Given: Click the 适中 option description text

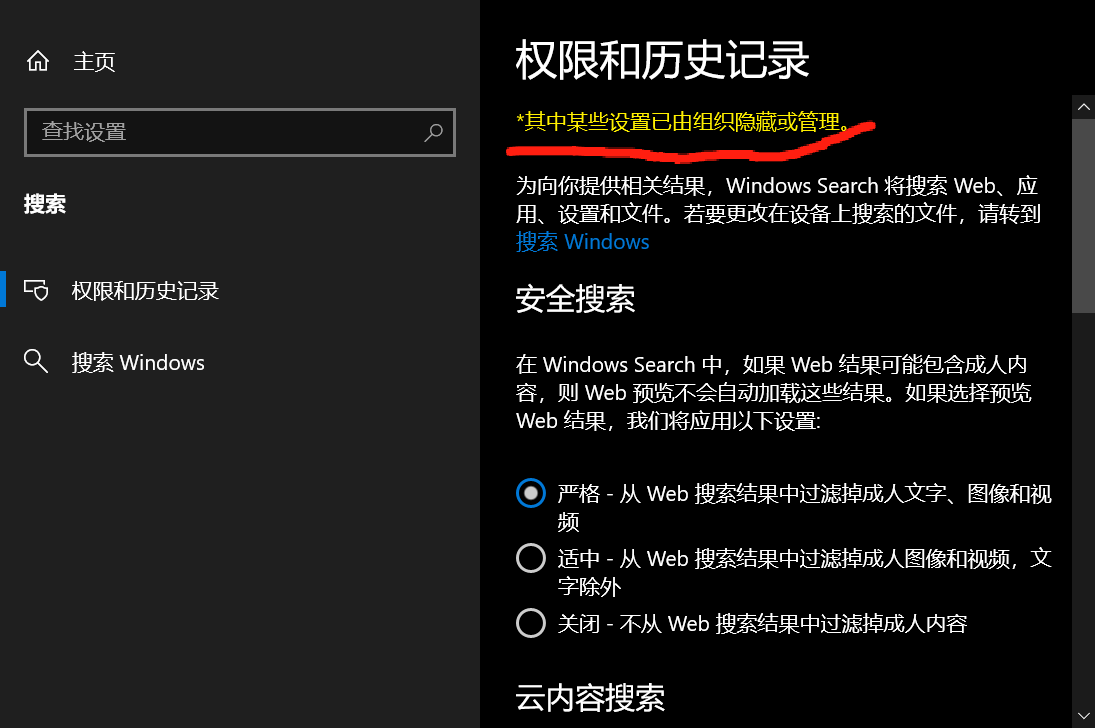Looking at the screenshot, I should pos(804,572).
